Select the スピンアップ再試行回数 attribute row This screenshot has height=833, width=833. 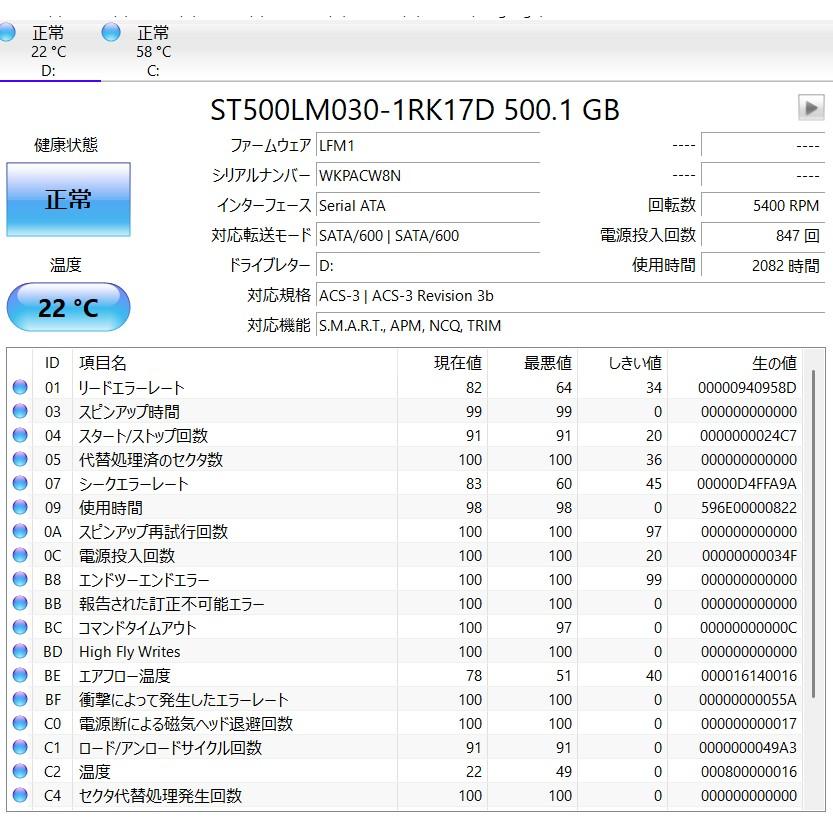tap(406, 531)
